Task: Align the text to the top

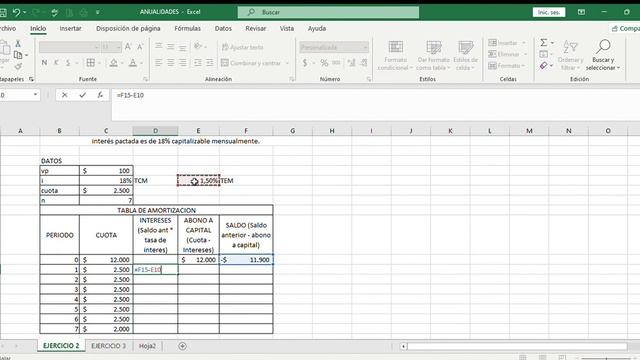Action: click(x=159, y=47)
